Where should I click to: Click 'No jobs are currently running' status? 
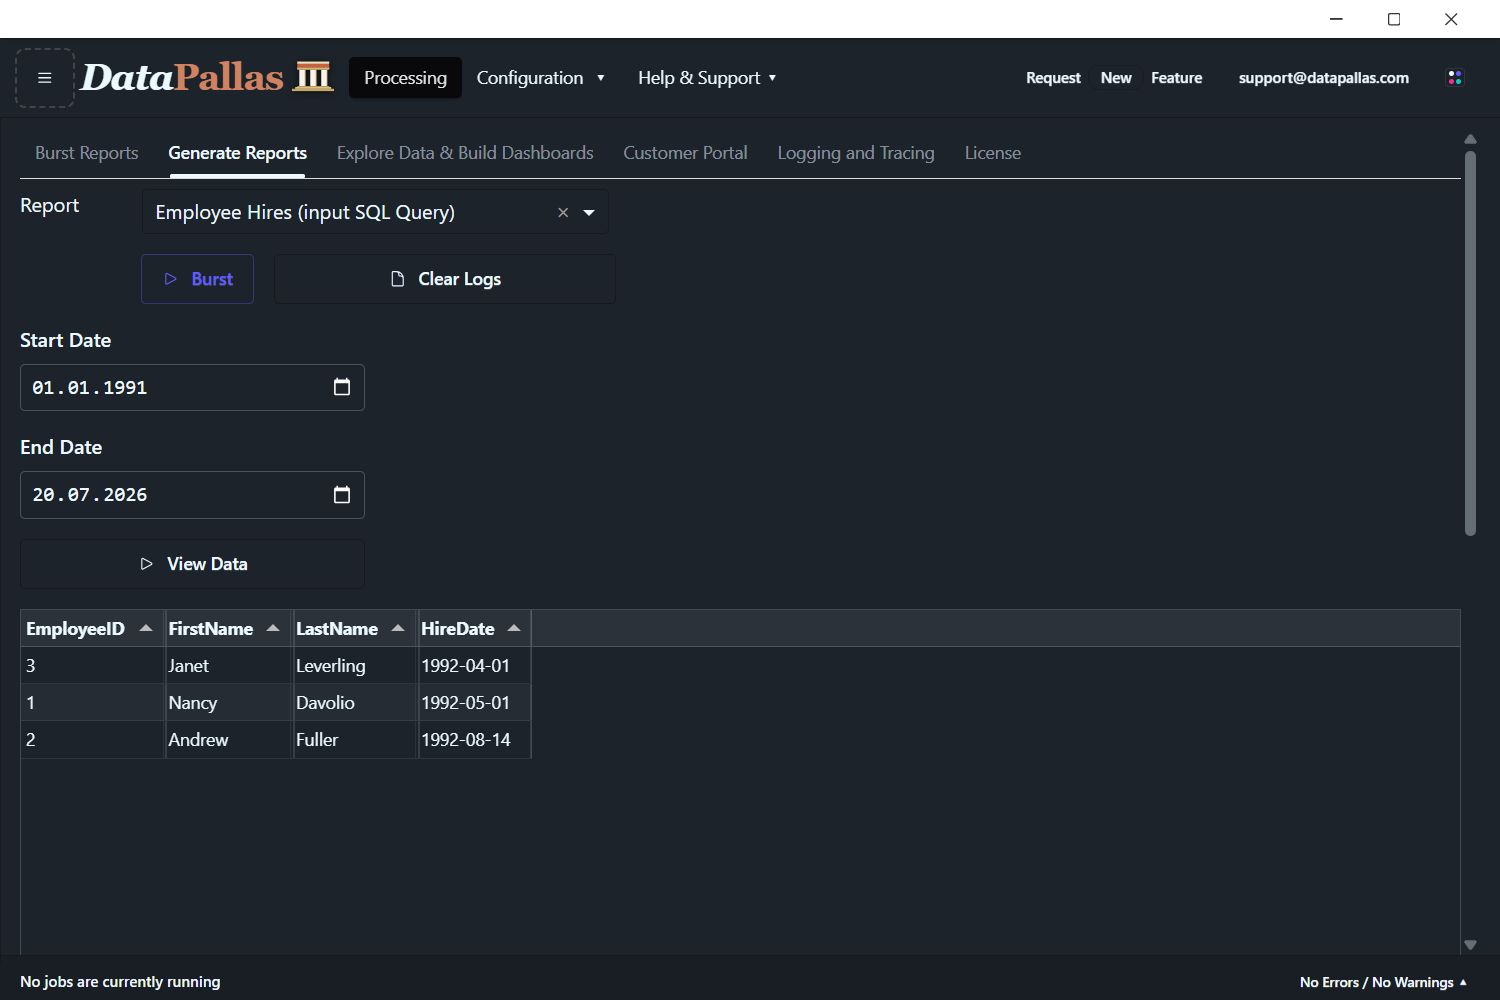pyautogui.click(x=120, y=982)
